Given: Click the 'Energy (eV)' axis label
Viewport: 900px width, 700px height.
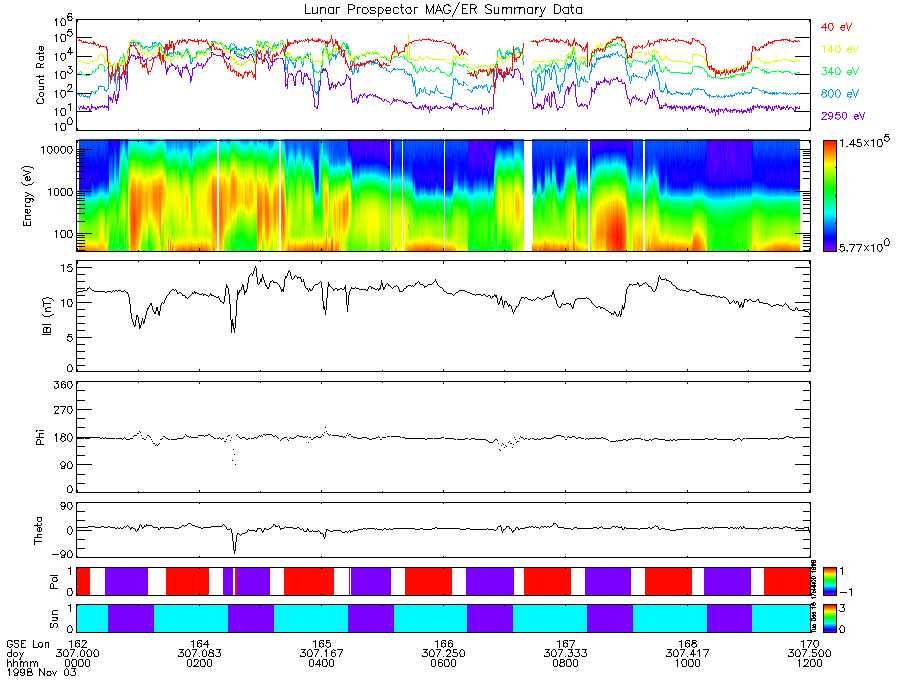Looking at the screenshot, I should point(27,196).
